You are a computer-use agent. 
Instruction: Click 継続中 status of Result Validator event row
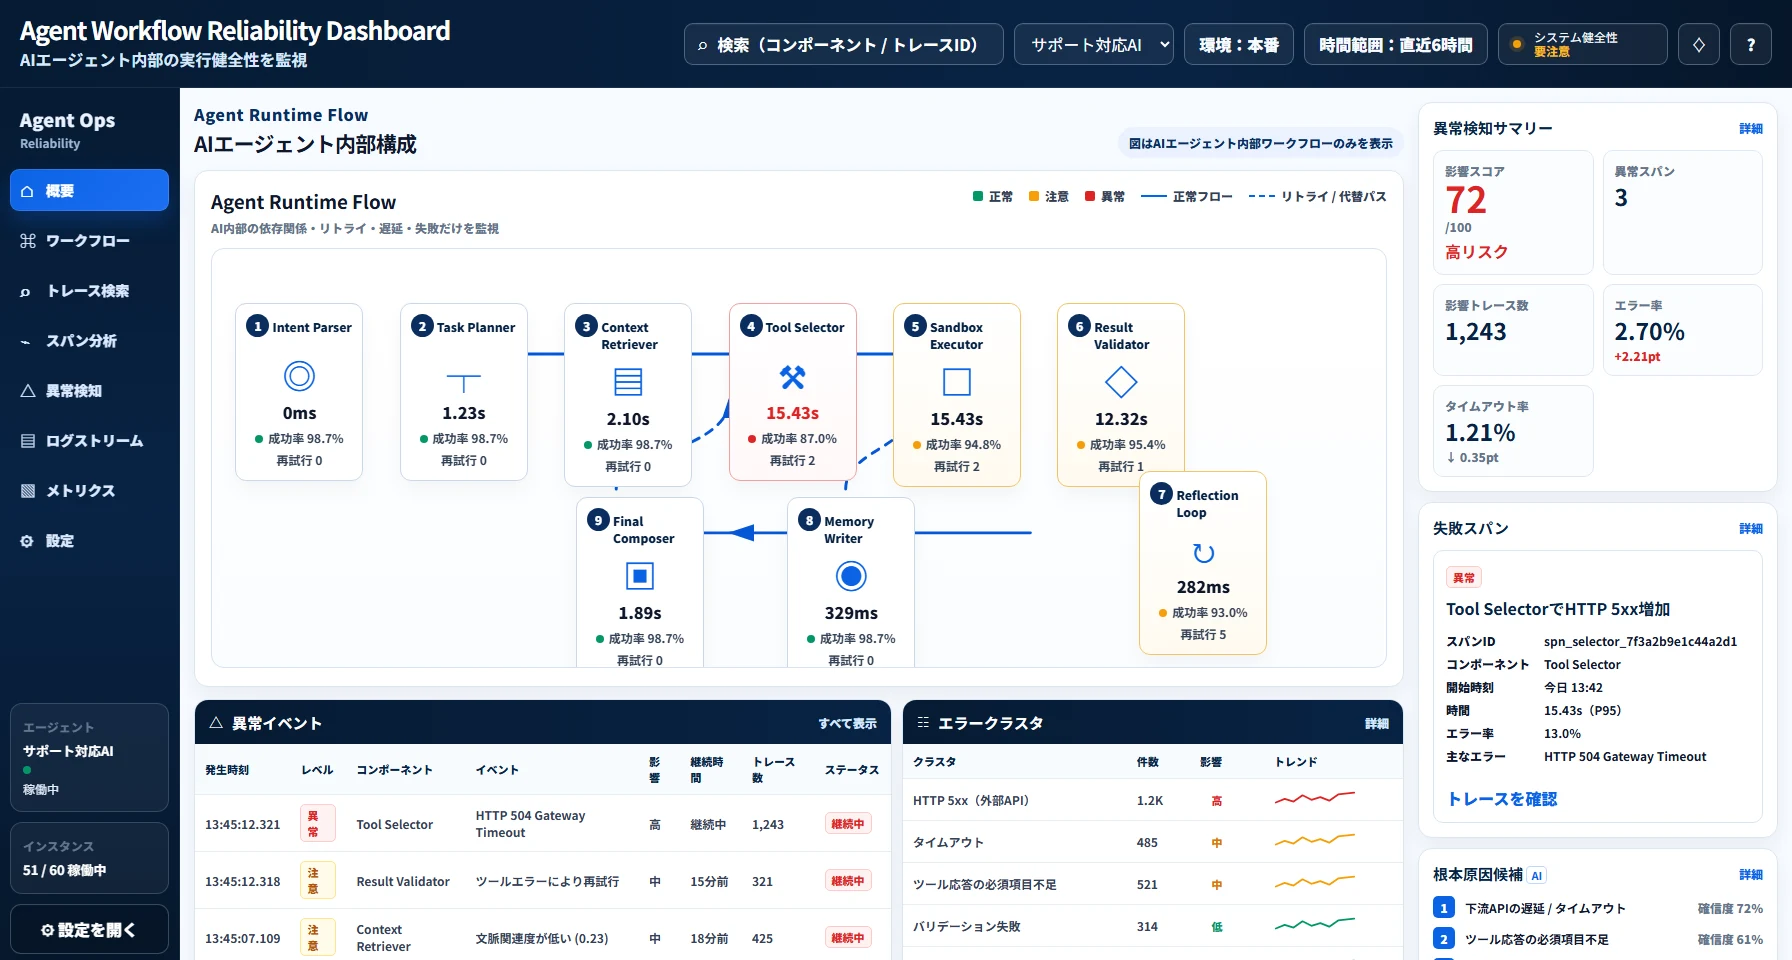click(847, 881)
